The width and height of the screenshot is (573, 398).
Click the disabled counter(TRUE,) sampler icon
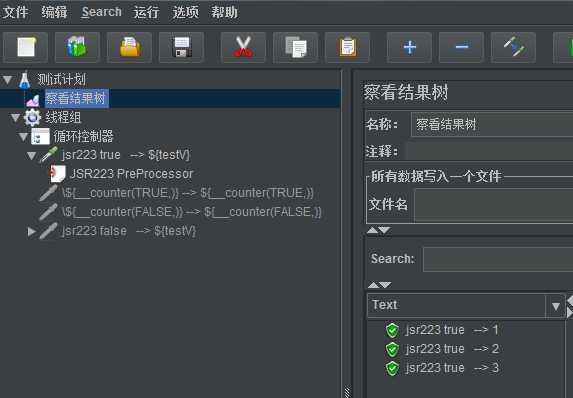[49, 193]
